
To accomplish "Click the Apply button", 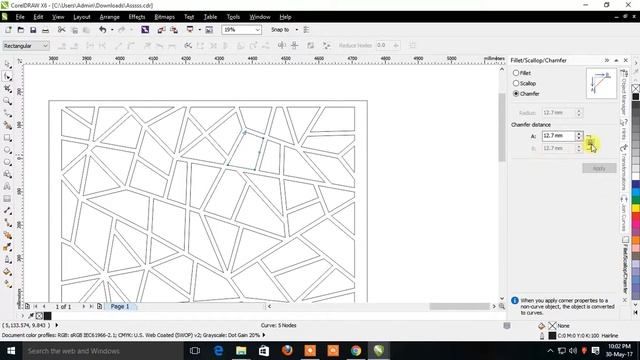I will (x=599, y=168).
